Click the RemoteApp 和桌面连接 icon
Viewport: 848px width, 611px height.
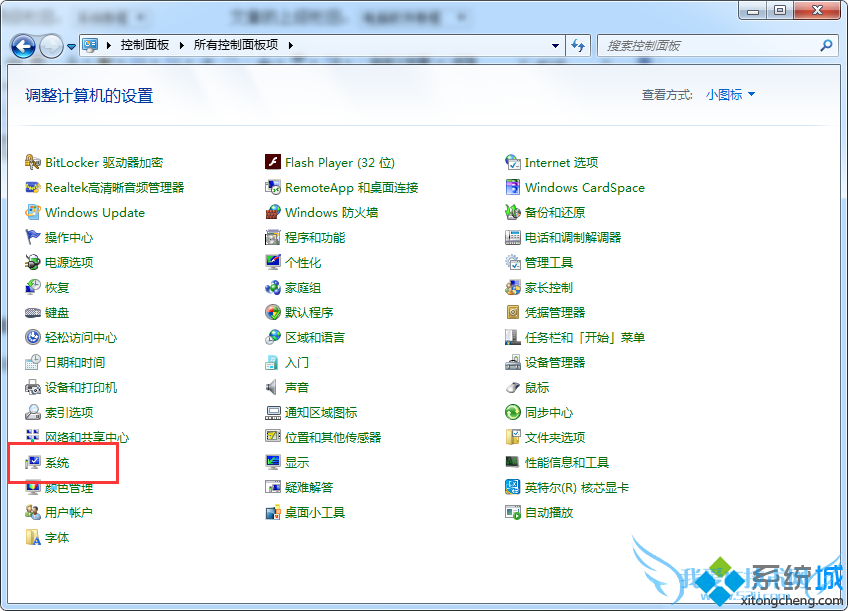tap(273, 188)
